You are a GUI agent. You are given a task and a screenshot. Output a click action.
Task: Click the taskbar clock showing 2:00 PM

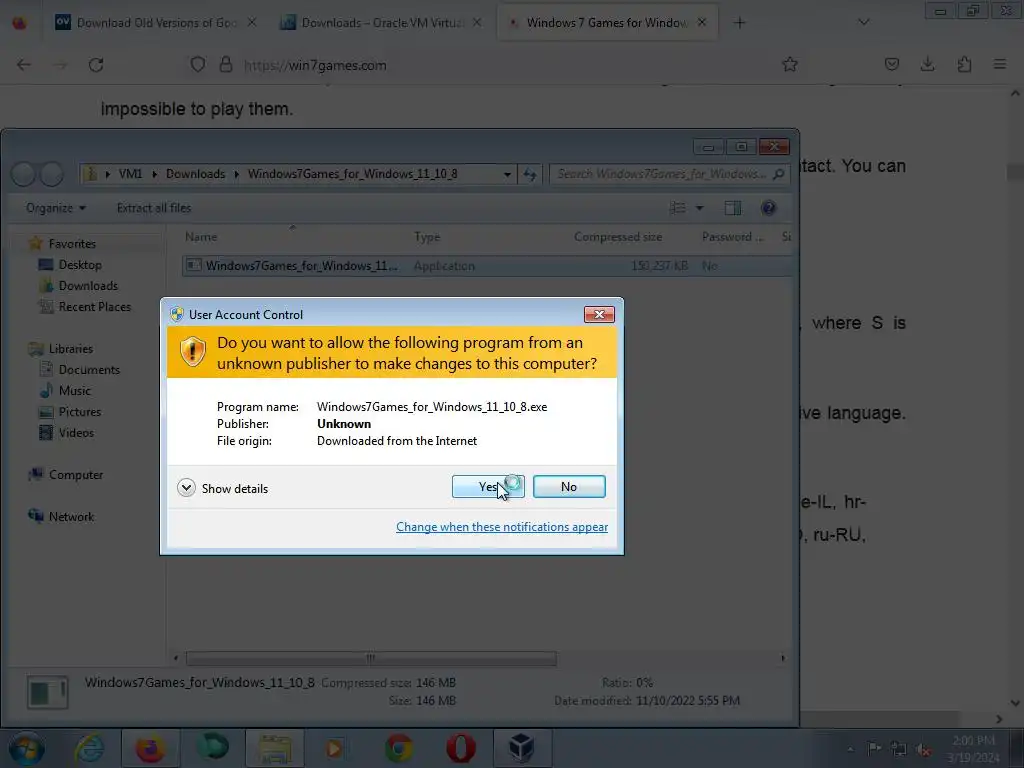point(973,748)
